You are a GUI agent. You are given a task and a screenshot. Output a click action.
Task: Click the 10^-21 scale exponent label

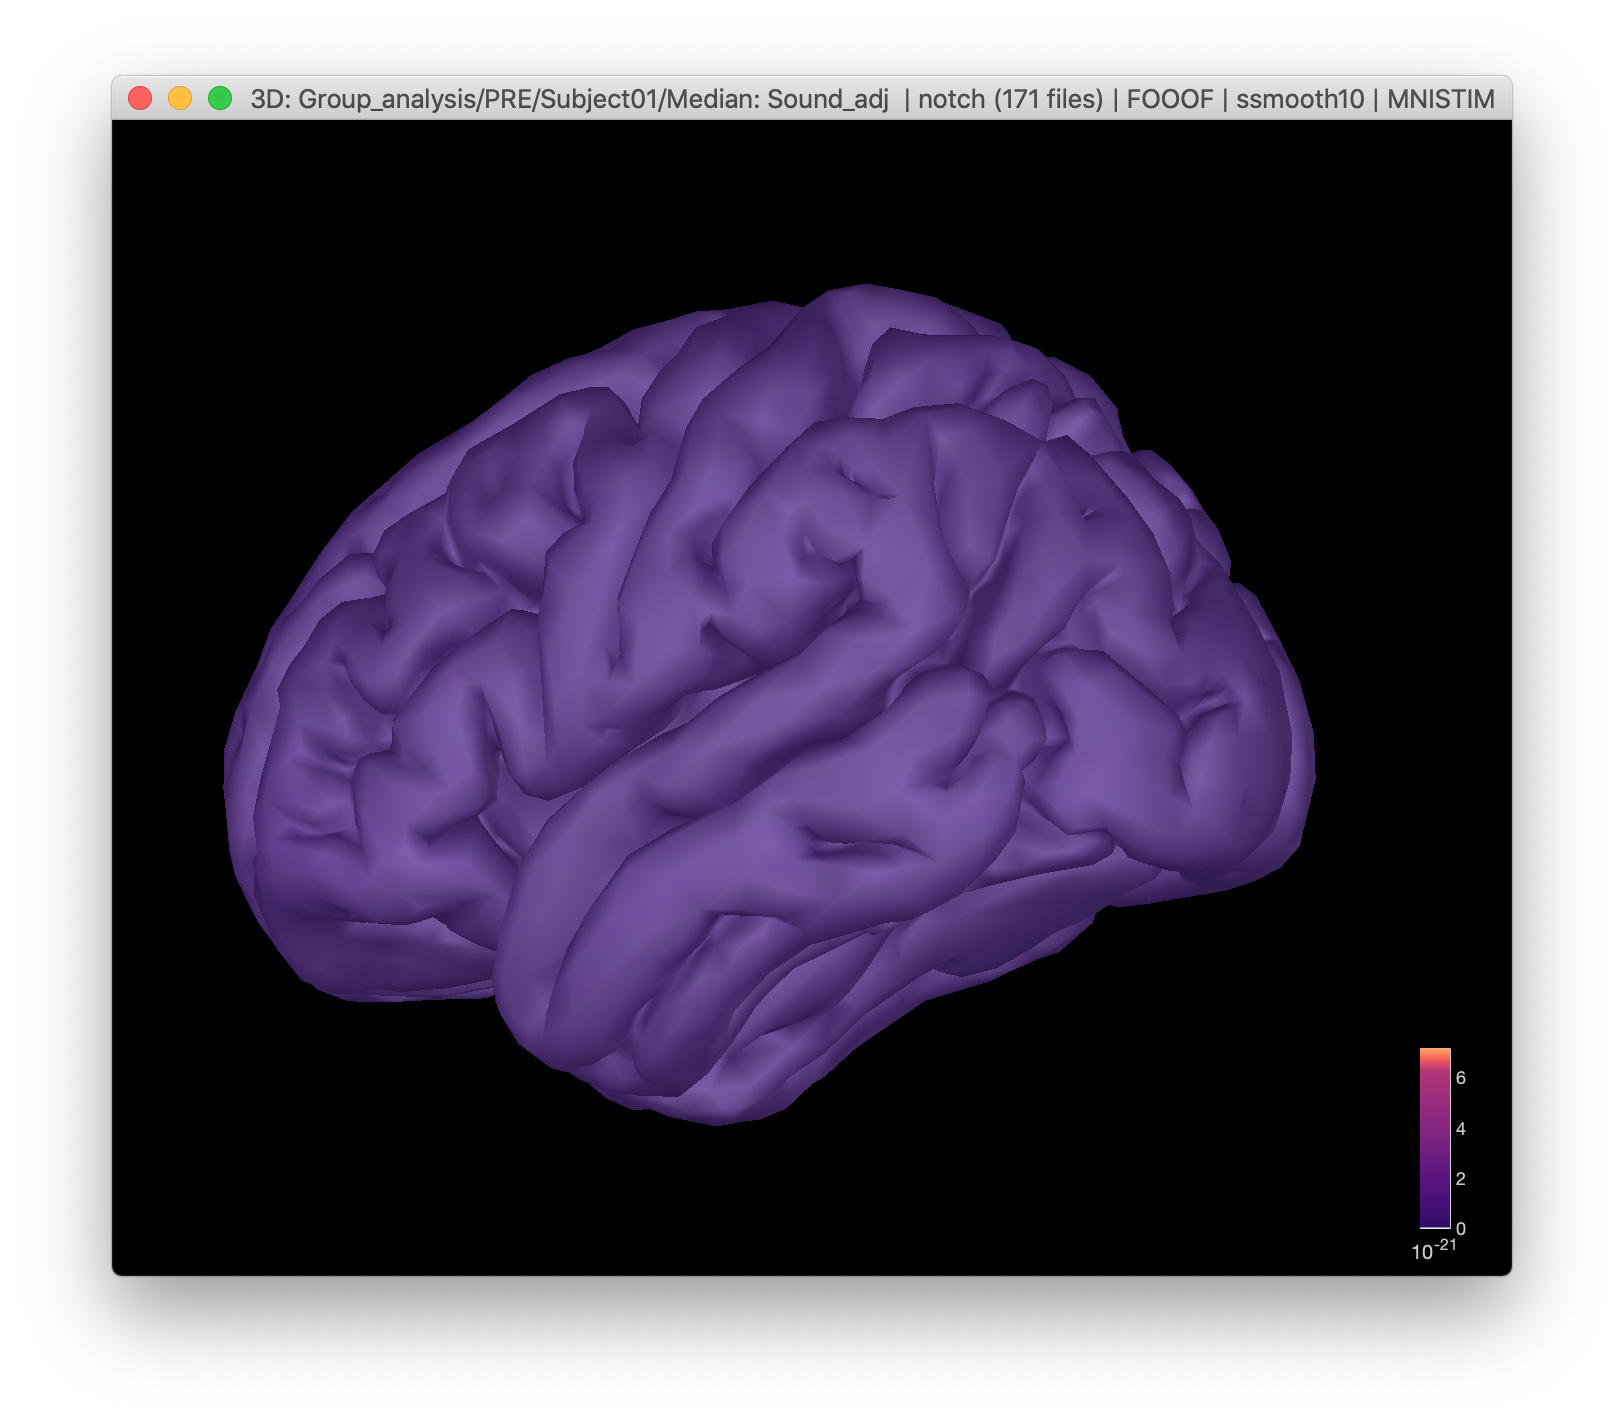tap(1434, 1250)
